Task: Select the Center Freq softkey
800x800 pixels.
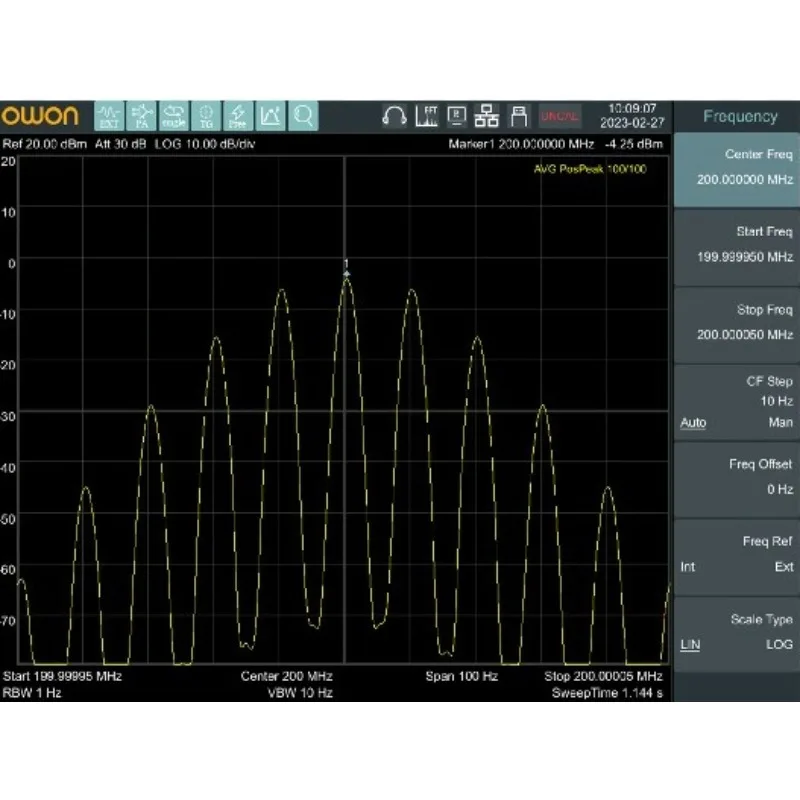Action: pyautogui.click(x=736, y=168)
